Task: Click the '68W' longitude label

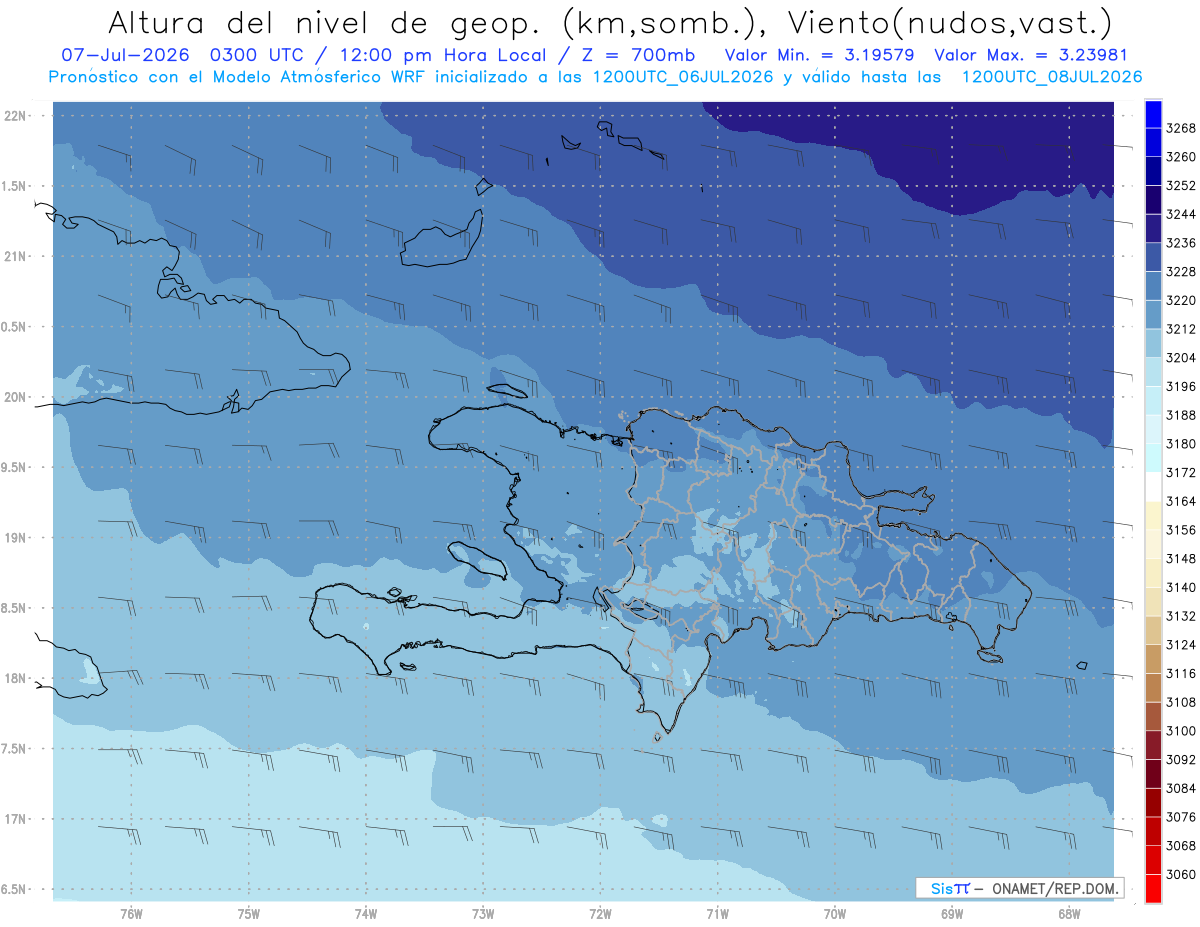Action: (1069, 914)
